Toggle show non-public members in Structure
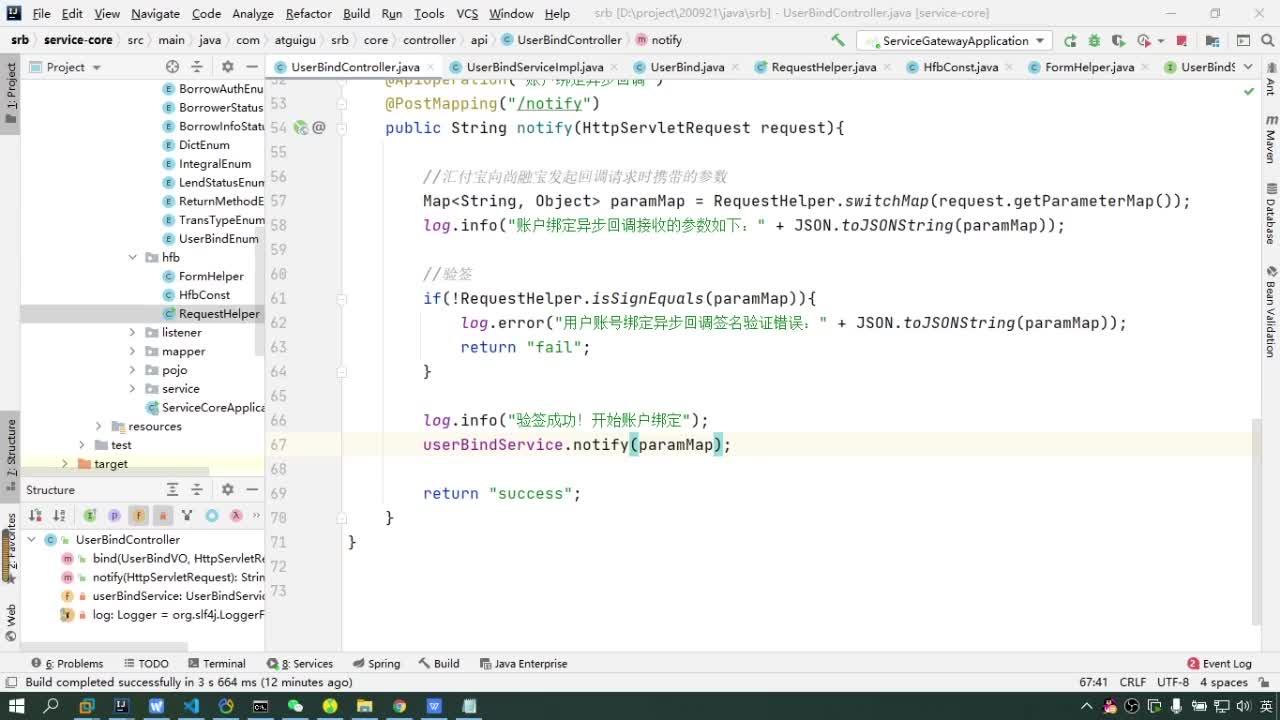This screenshot has width=1280, height=720. (x=162, y=515)
